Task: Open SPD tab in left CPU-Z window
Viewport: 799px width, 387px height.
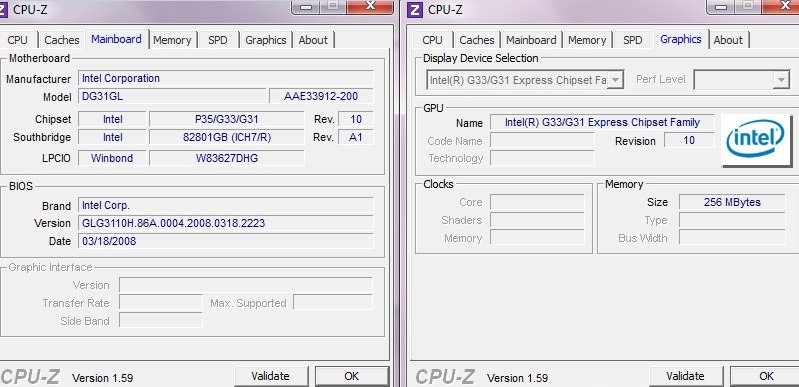Action: [218, 40]
